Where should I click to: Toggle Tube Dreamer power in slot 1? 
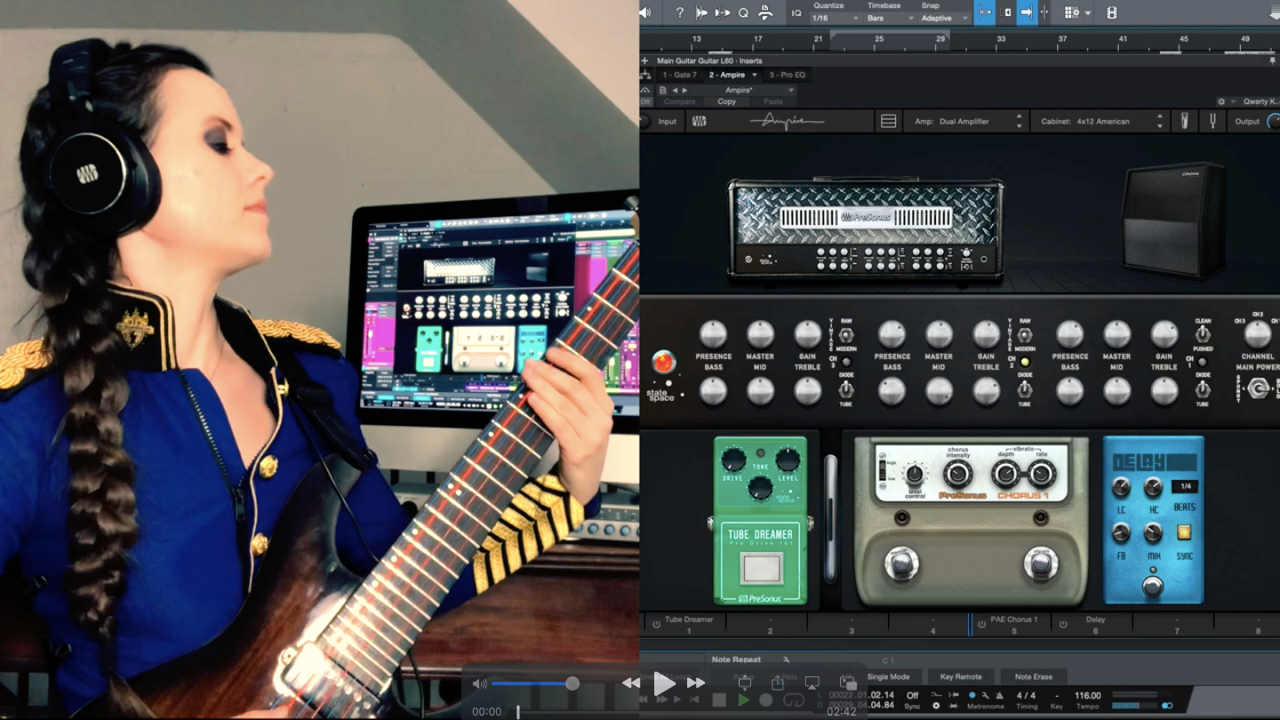click(656, 623)
